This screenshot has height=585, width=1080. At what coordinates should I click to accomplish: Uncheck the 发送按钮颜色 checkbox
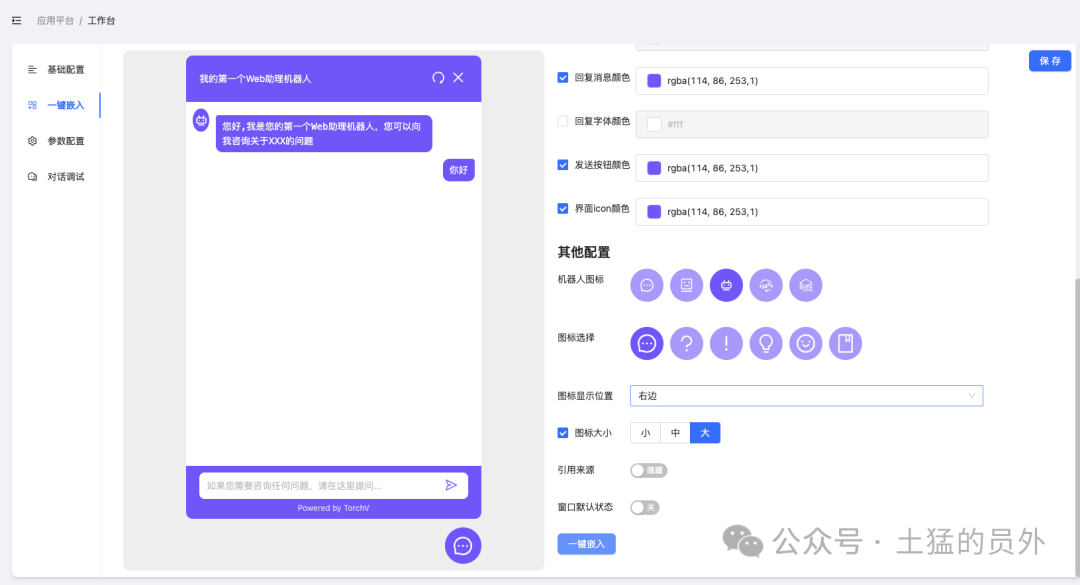tap(563, 165)
